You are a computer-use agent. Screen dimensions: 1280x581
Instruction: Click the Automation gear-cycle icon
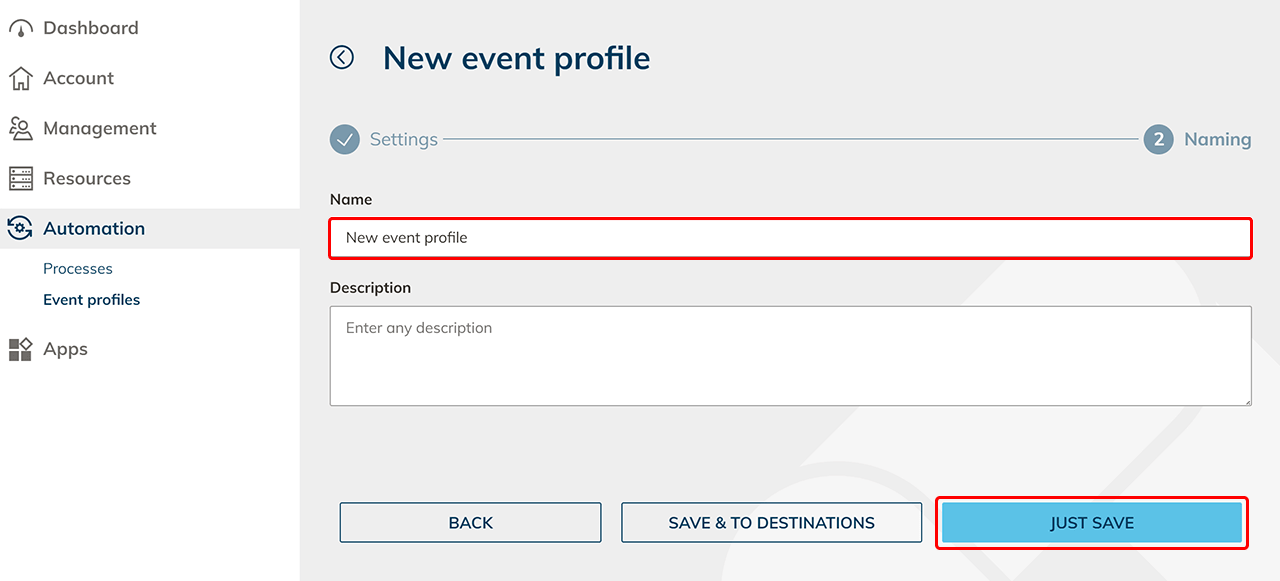(20, 229)
